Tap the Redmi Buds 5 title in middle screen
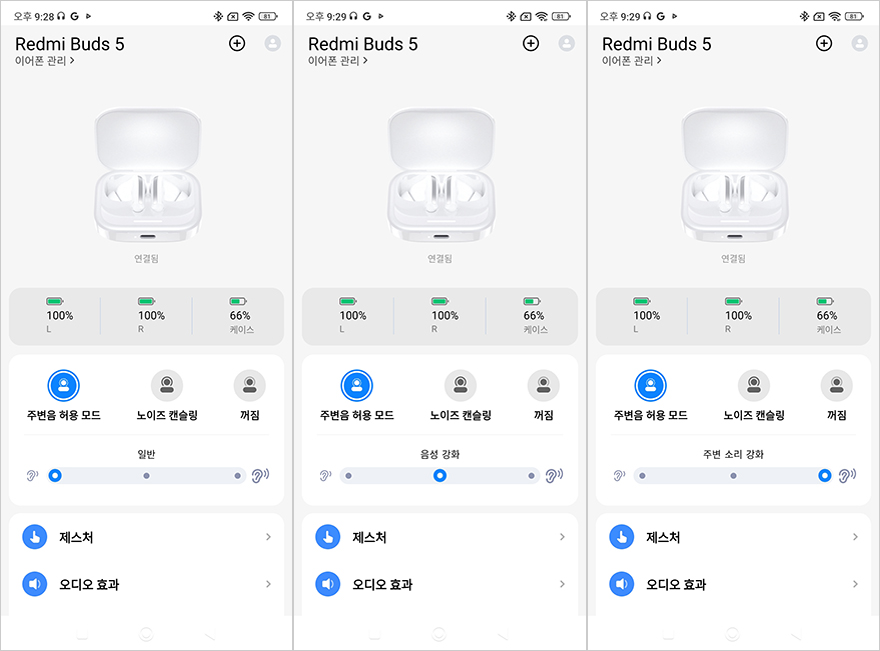Viewport: 880px width, 651px height. pyautogui.click(x=363, y=44)
